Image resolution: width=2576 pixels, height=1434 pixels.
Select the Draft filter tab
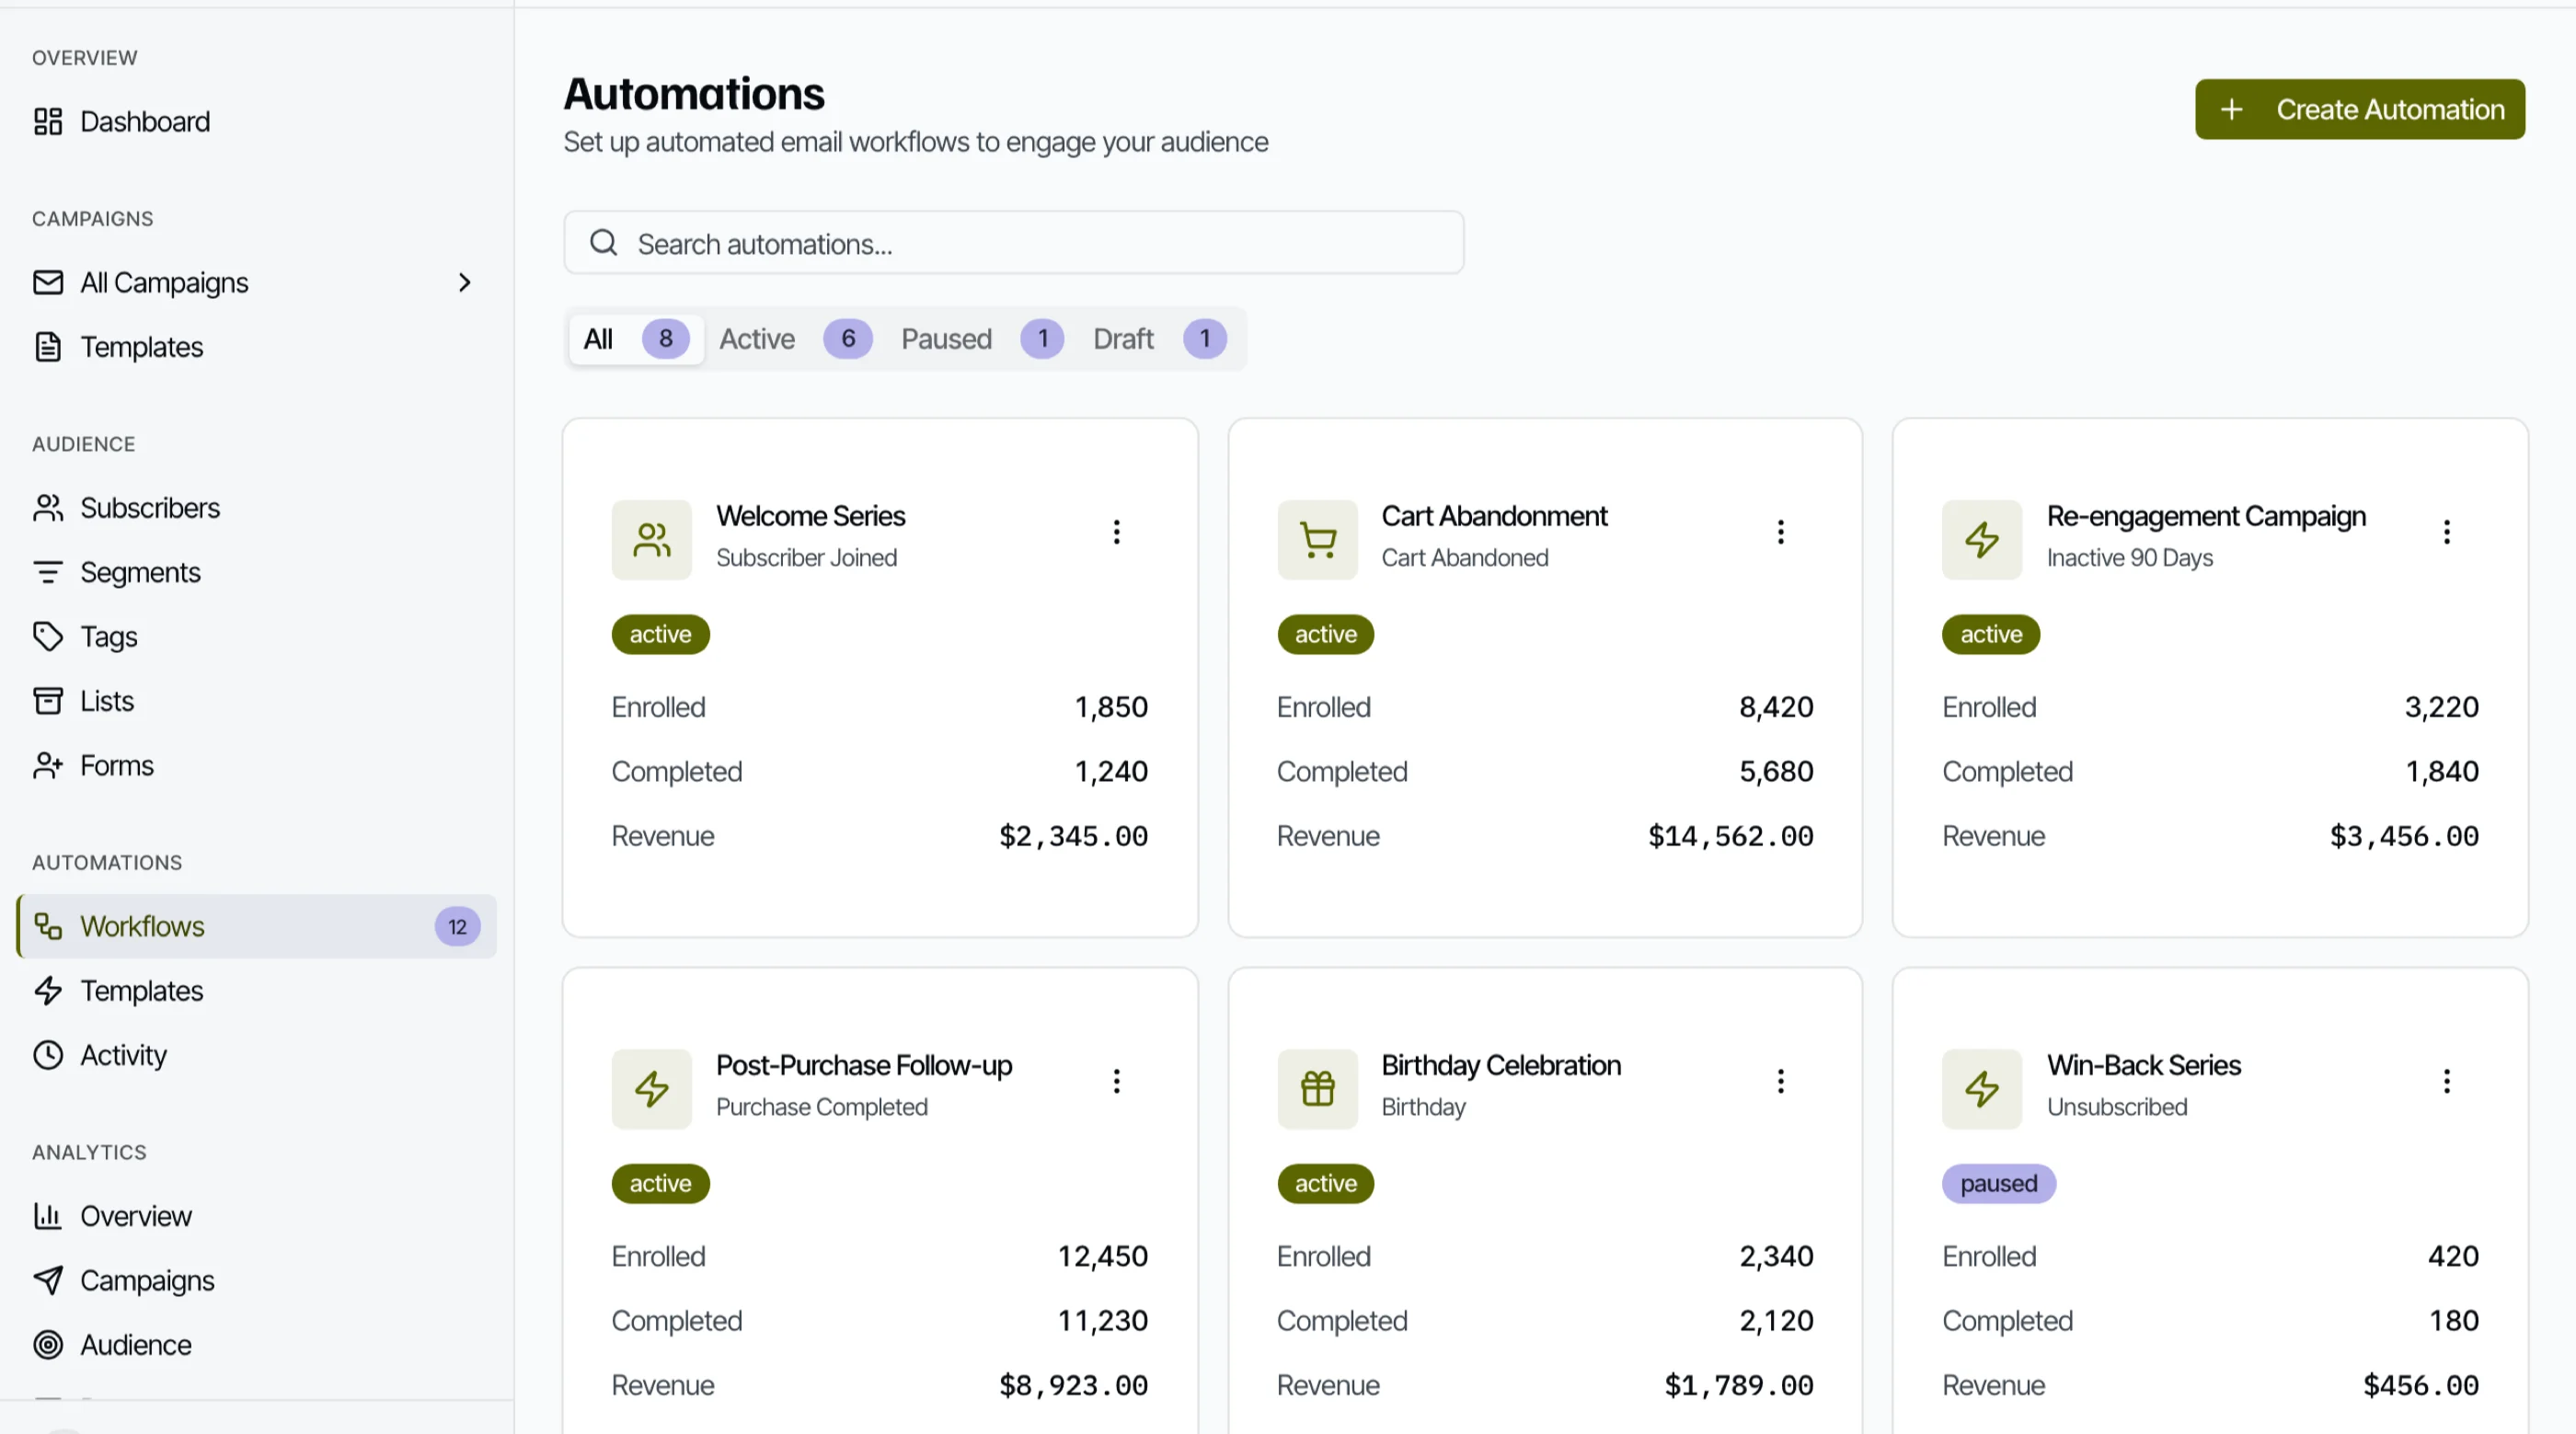pyautogui.click(x=1159, y=339)
